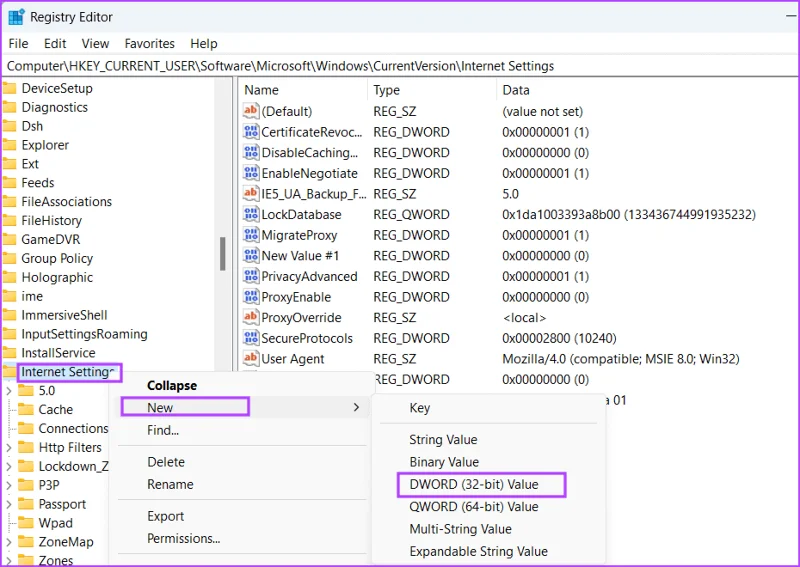Click the ProxyOverride string icon

[x=251, y=317]
